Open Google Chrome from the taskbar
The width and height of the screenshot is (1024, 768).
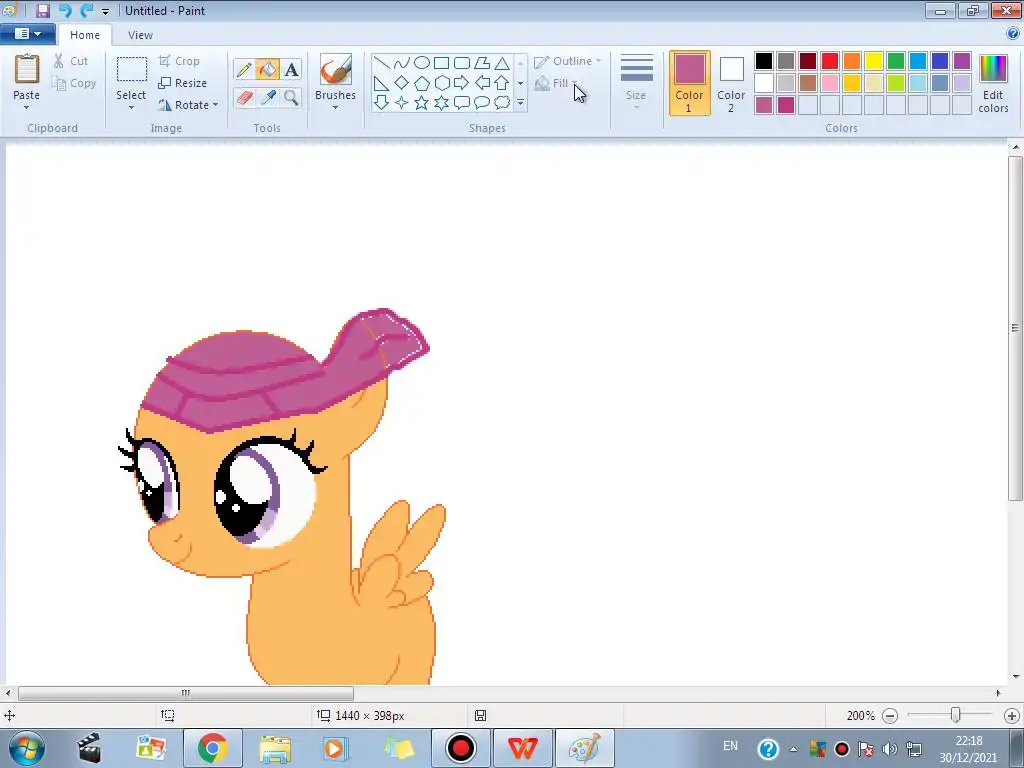[213, 748]
